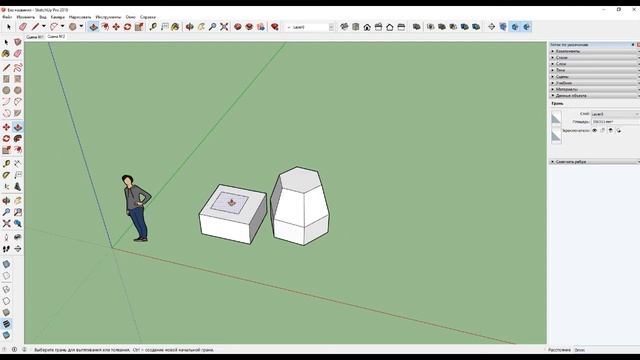Toggle Display Section Planes in top toolbar

pyautogui.click(x=503, y=27)
